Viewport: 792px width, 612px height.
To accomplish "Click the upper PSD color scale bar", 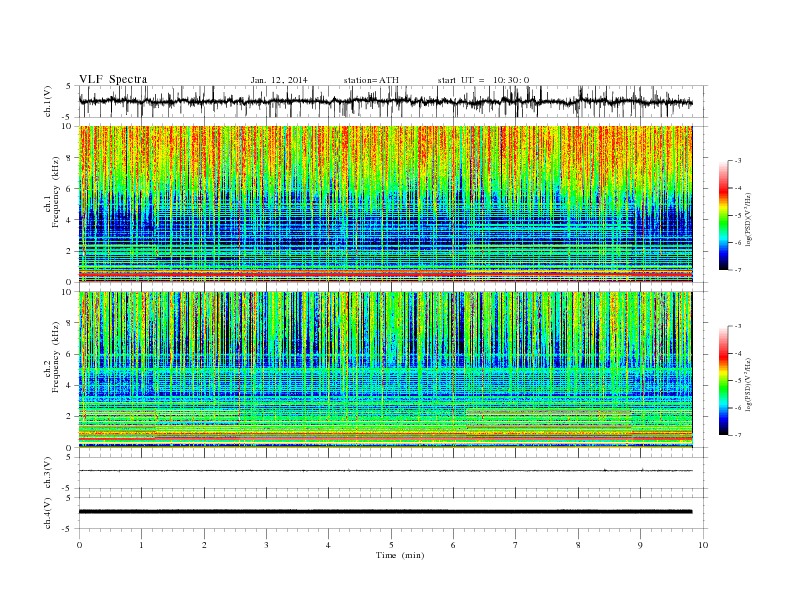I will (x=723, y=215).
